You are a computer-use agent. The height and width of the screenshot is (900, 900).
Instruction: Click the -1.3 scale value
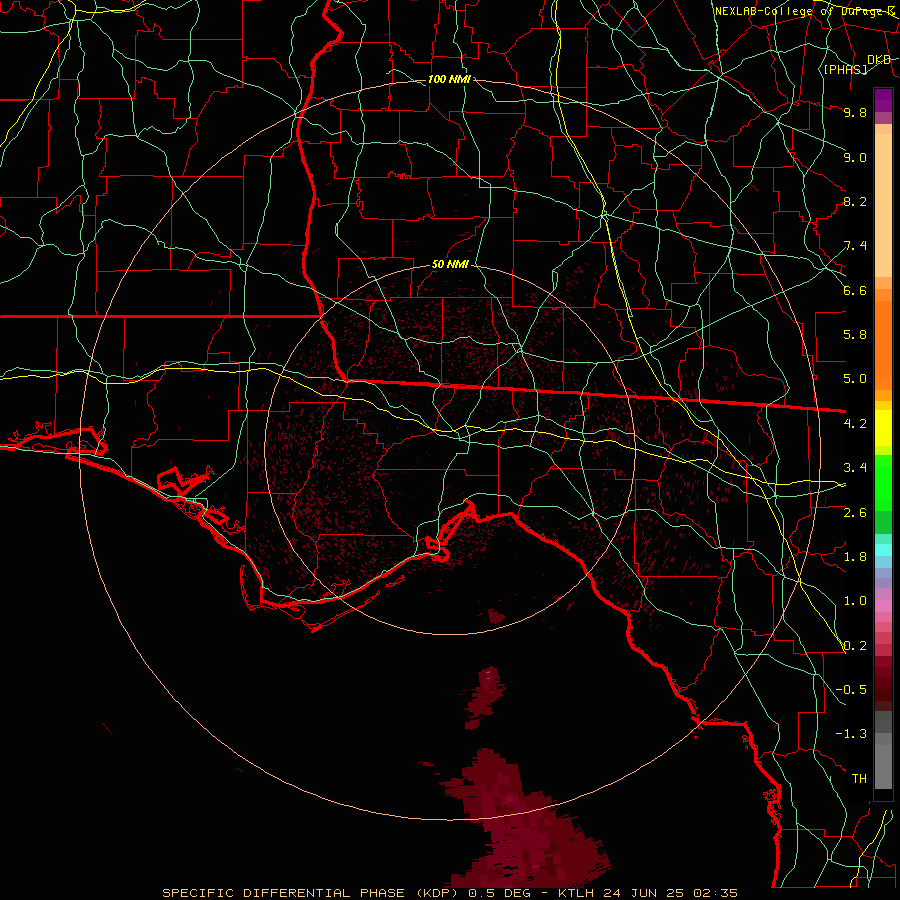[x=851, y=734]
